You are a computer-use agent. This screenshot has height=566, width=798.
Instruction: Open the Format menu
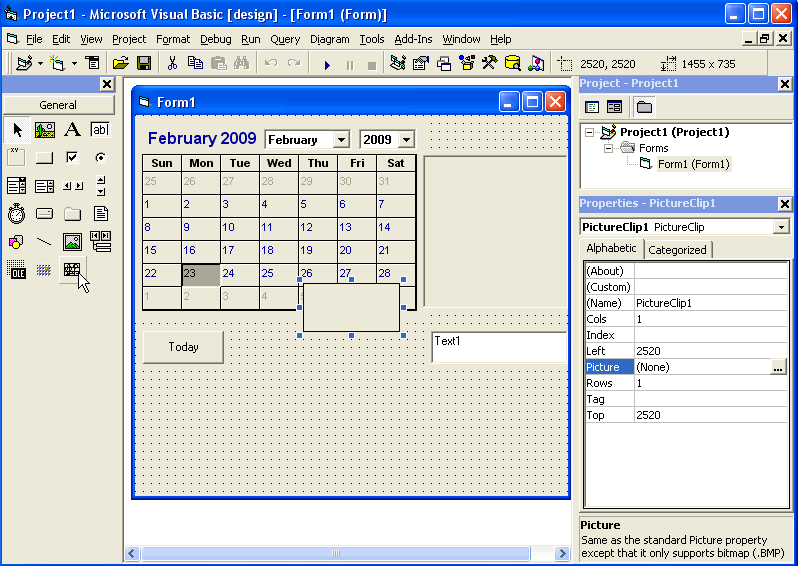(173, 39)
